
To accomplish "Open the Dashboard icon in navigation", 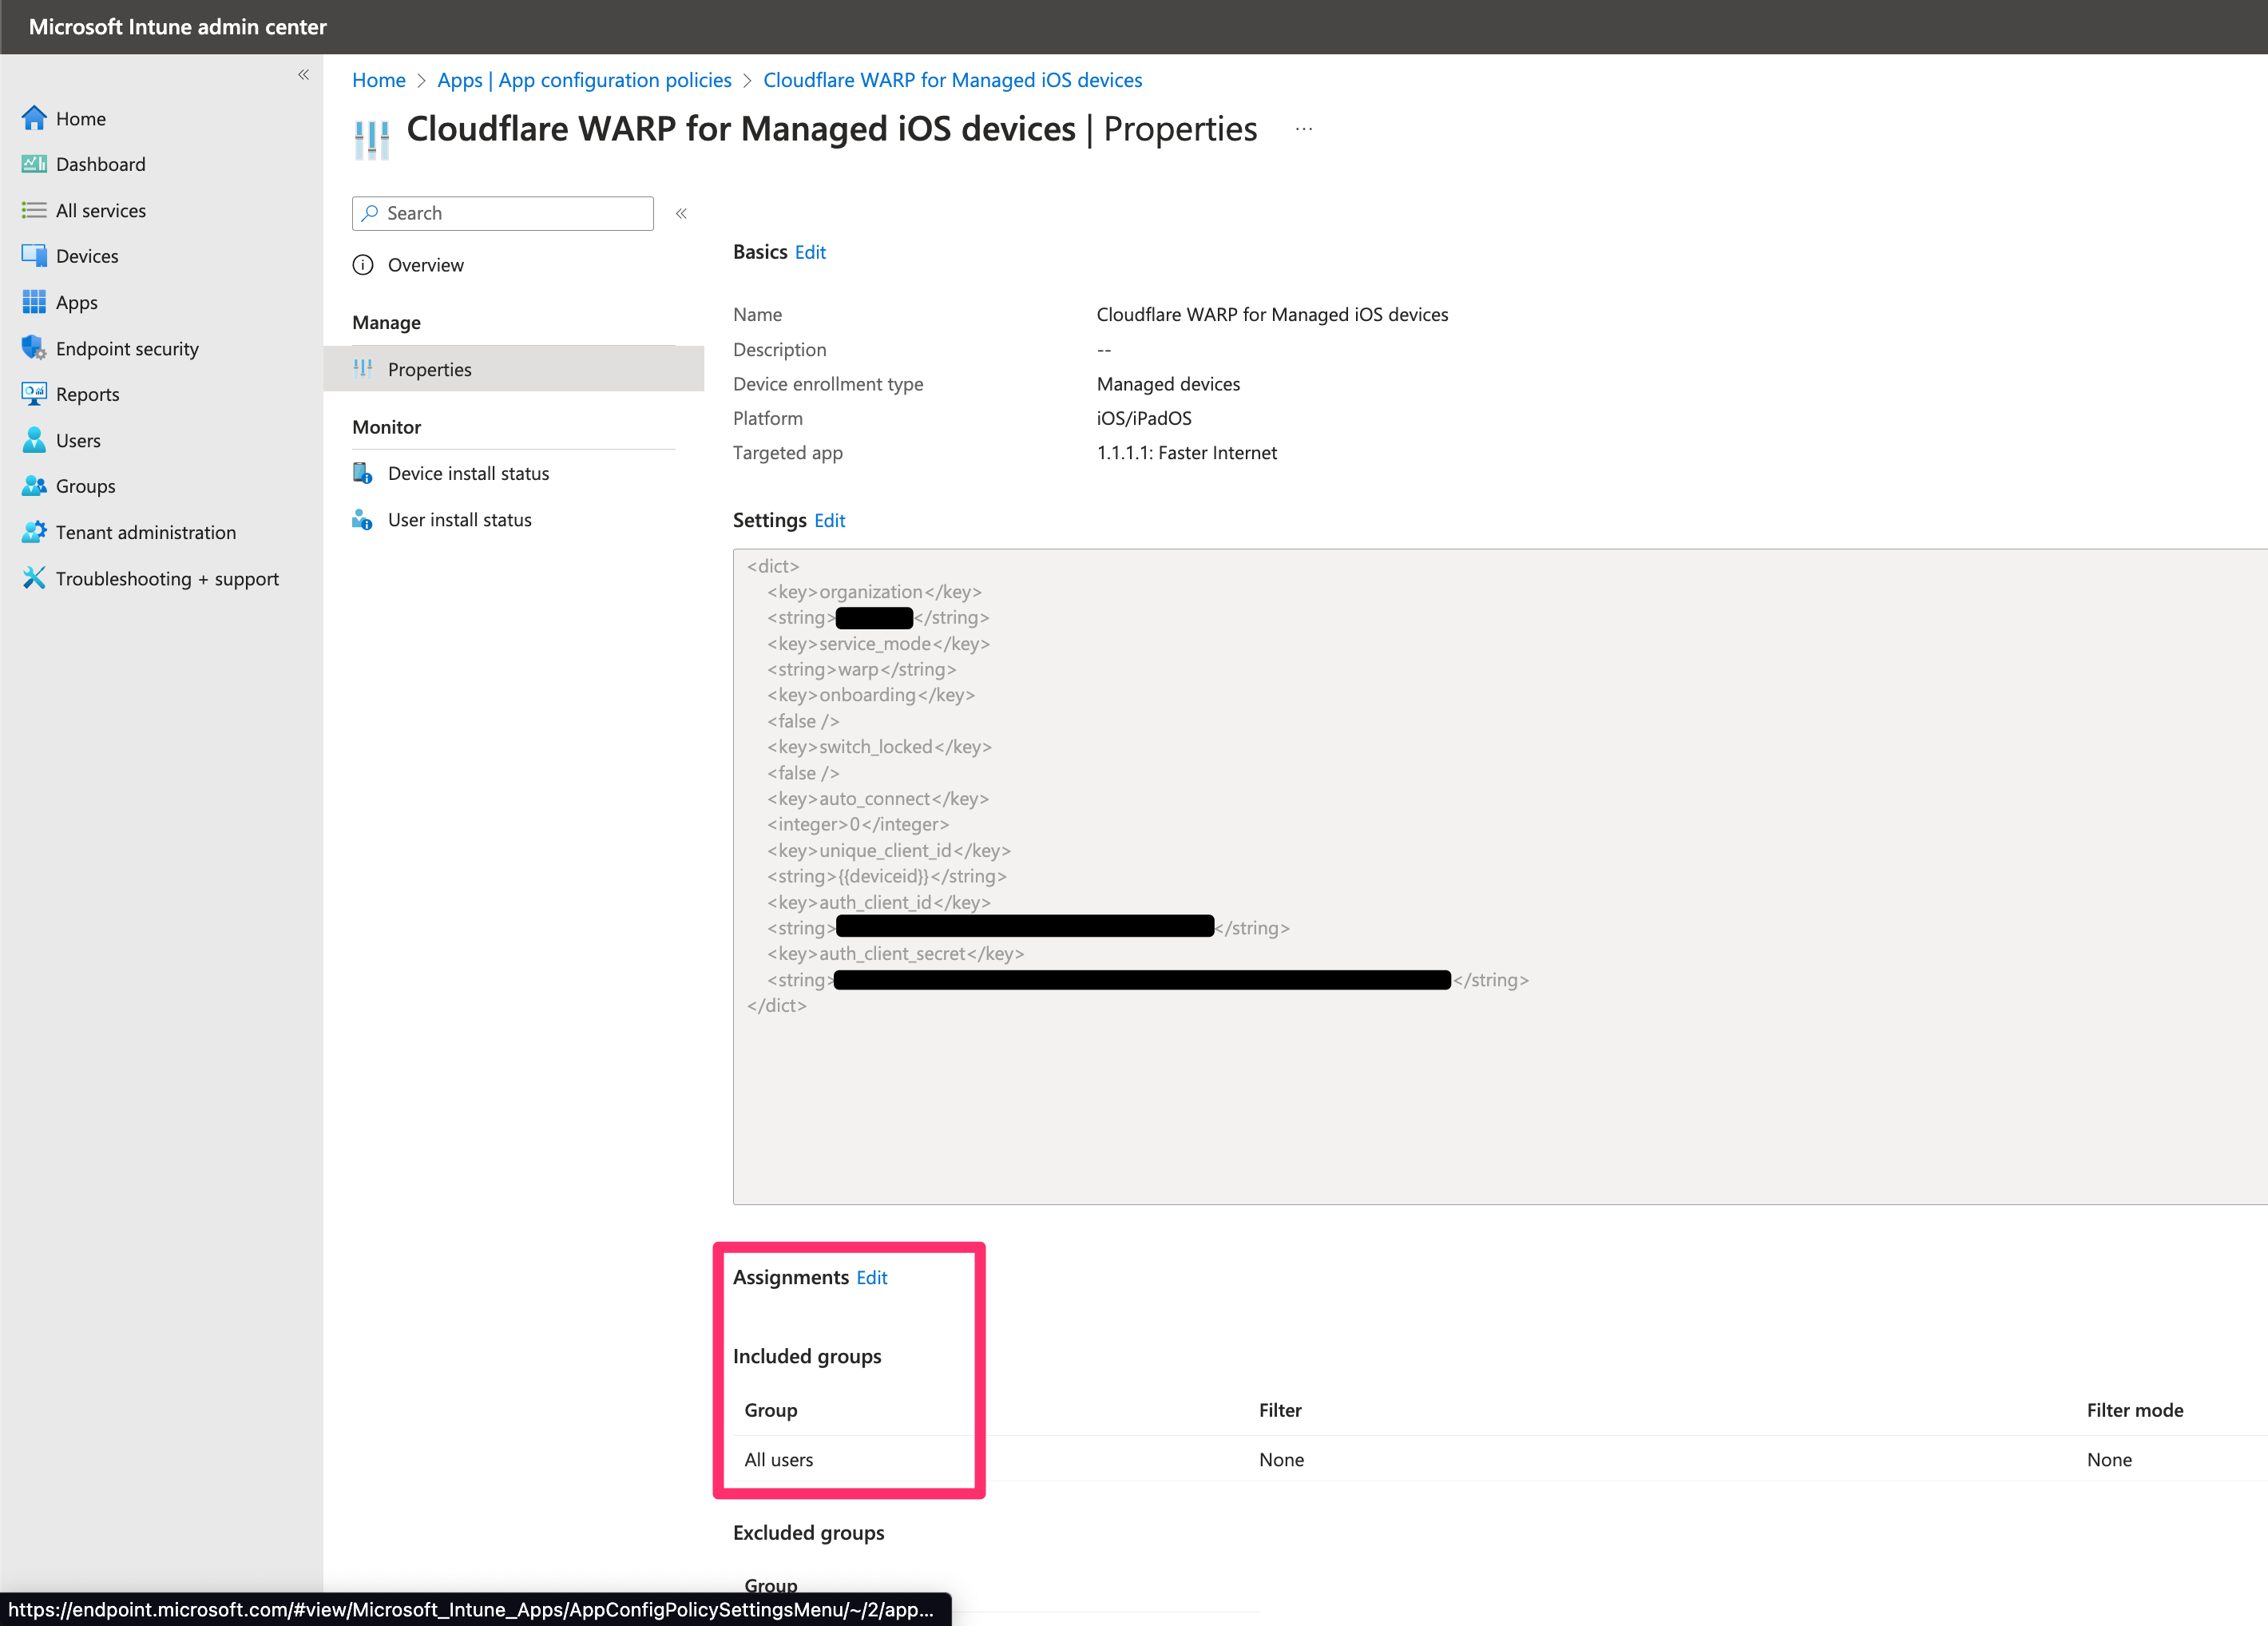I will tap(34, 164).
